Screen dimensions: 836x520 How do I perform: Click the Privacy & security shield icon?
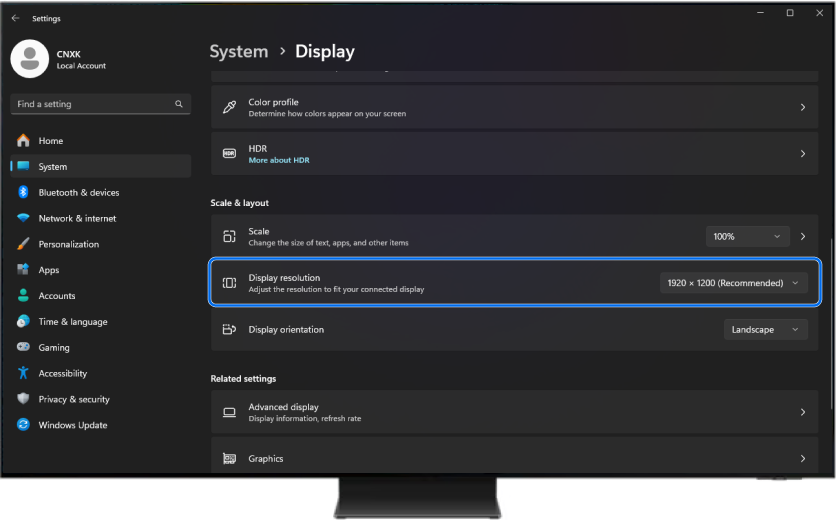click(x=23, y=399)
